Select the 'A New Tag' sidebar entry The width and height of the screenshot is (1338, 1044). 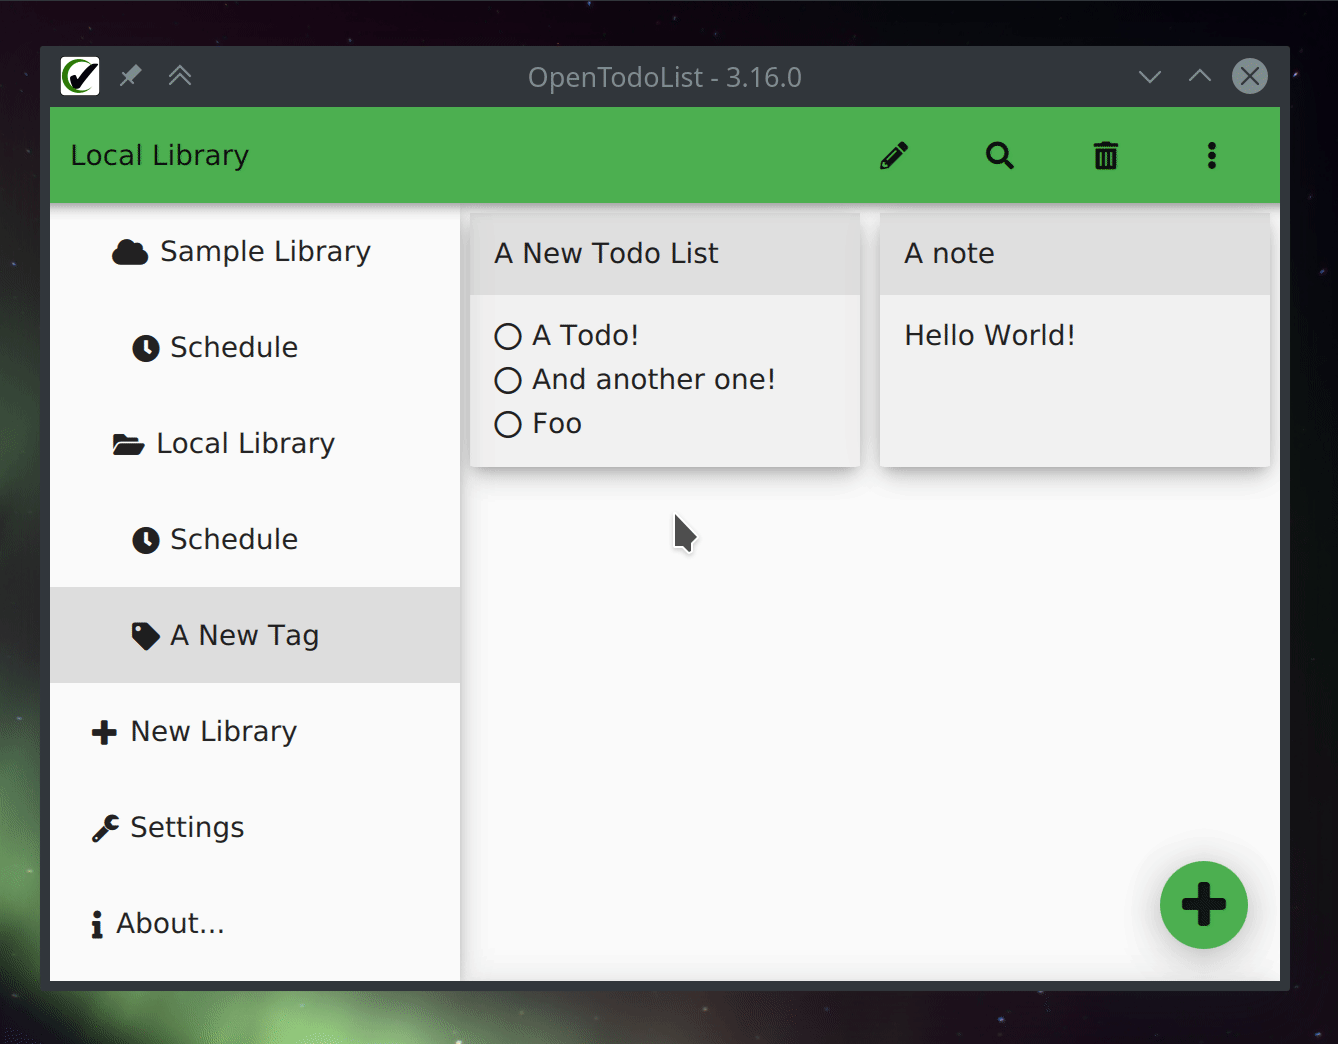[x=255, y=635]
